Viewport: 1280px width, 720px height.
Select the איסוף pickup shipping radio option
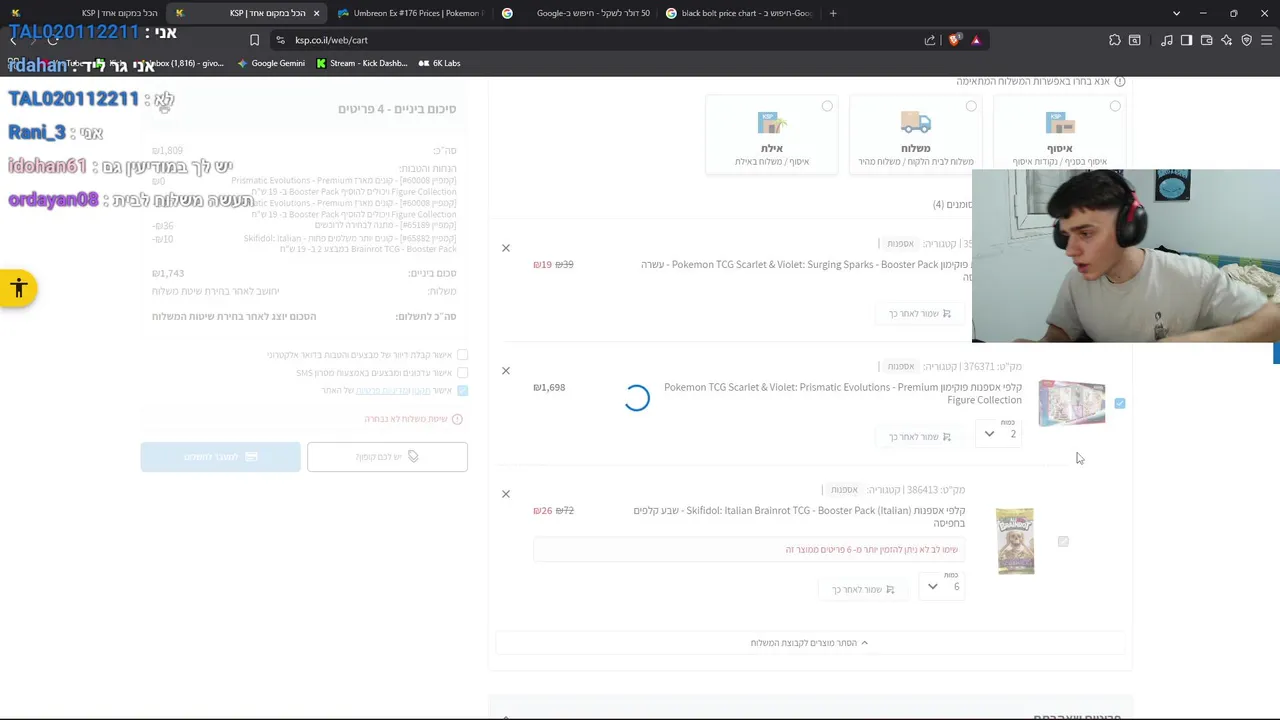click(x=1115, y=106)
